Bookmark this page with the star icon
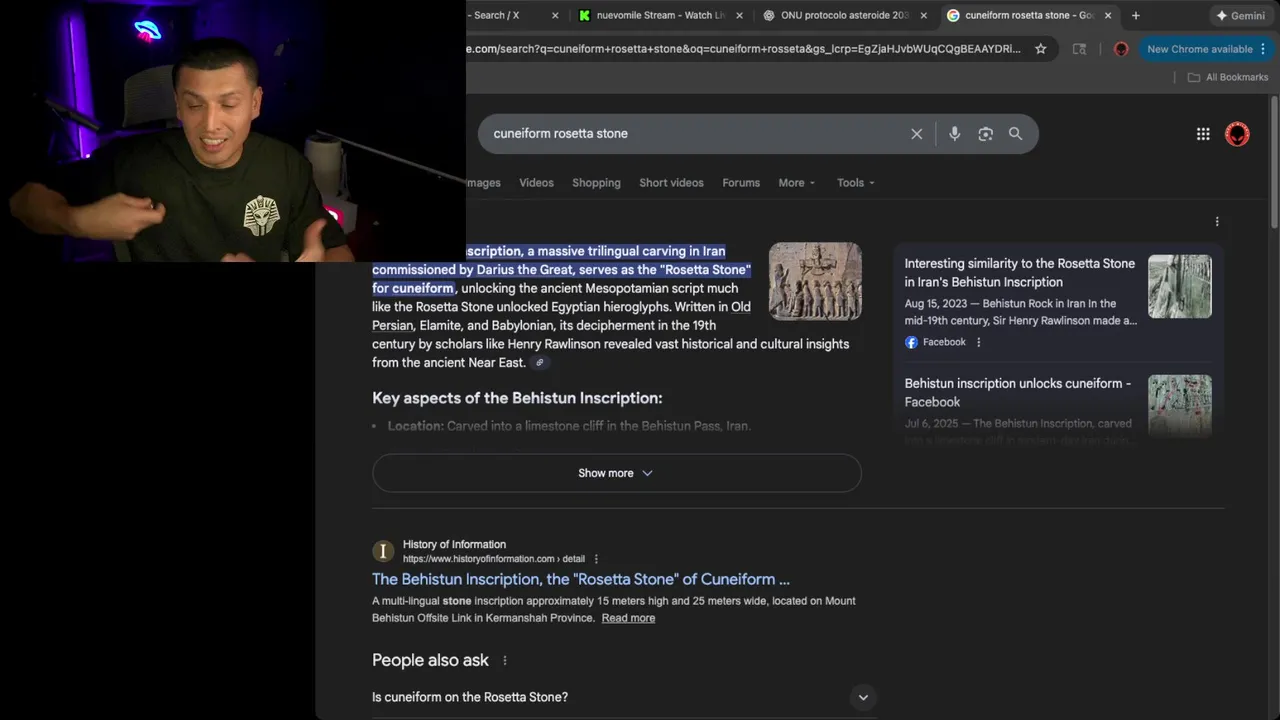1280x720 pixels. [x=1040, y=49]
